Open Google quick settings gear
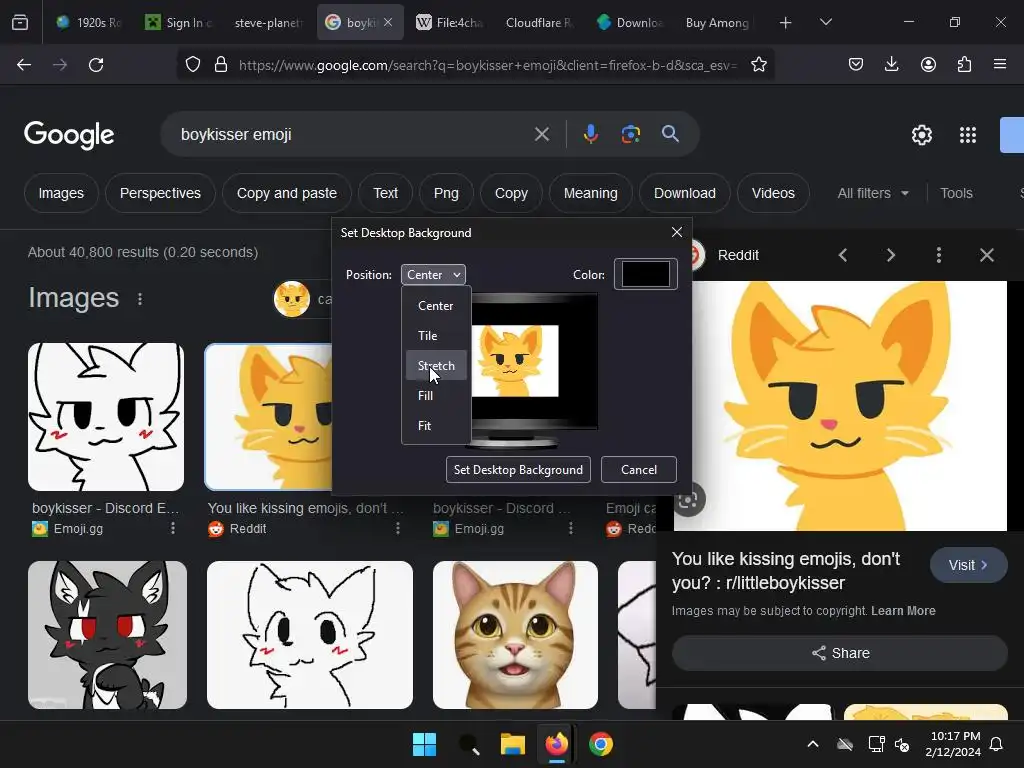The height and width of the screenshot is (768, 1024). coord(921,135)
